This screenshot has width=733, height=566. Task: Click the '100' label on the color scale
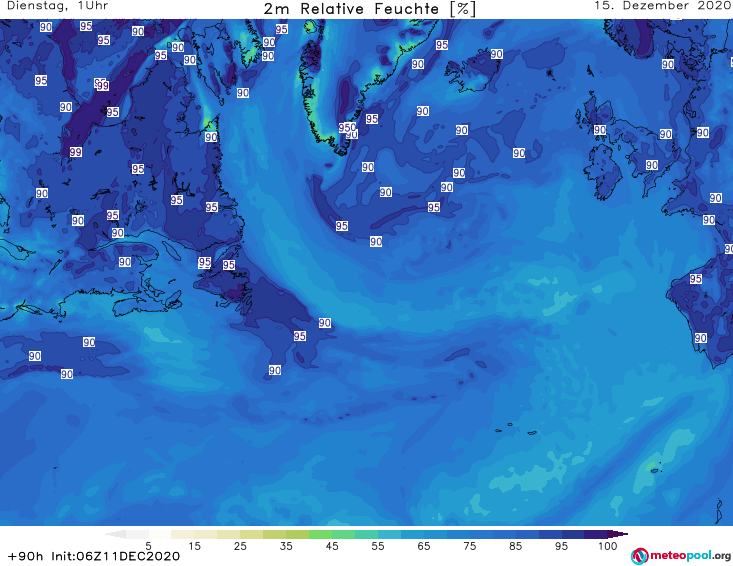(607, 546)
